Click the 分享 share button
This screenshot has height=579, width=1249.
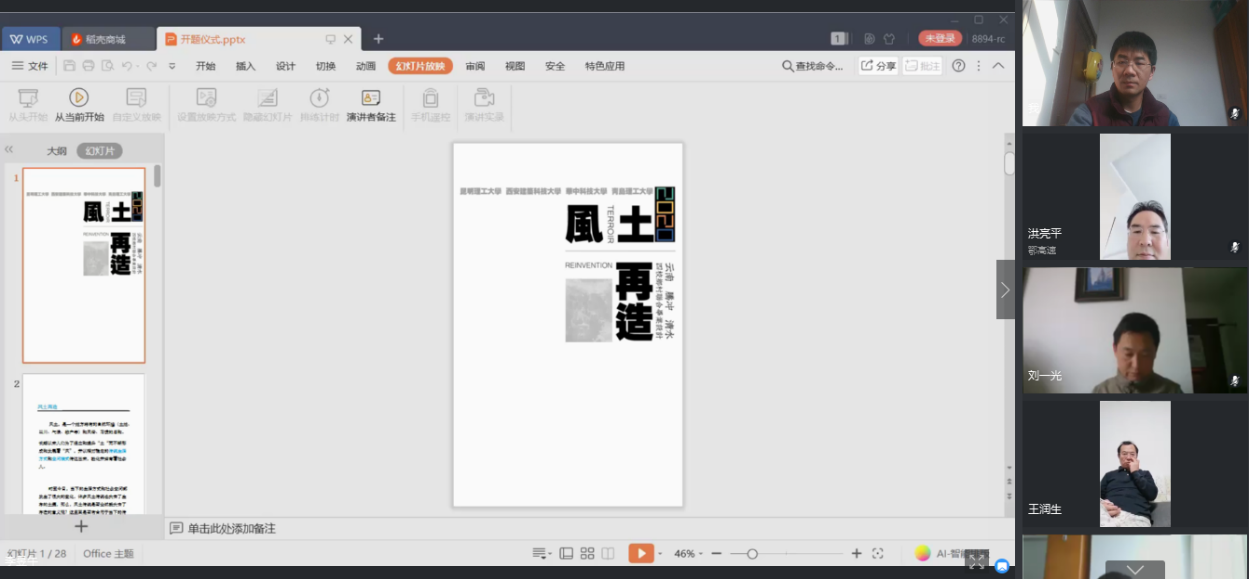(878, 66)
